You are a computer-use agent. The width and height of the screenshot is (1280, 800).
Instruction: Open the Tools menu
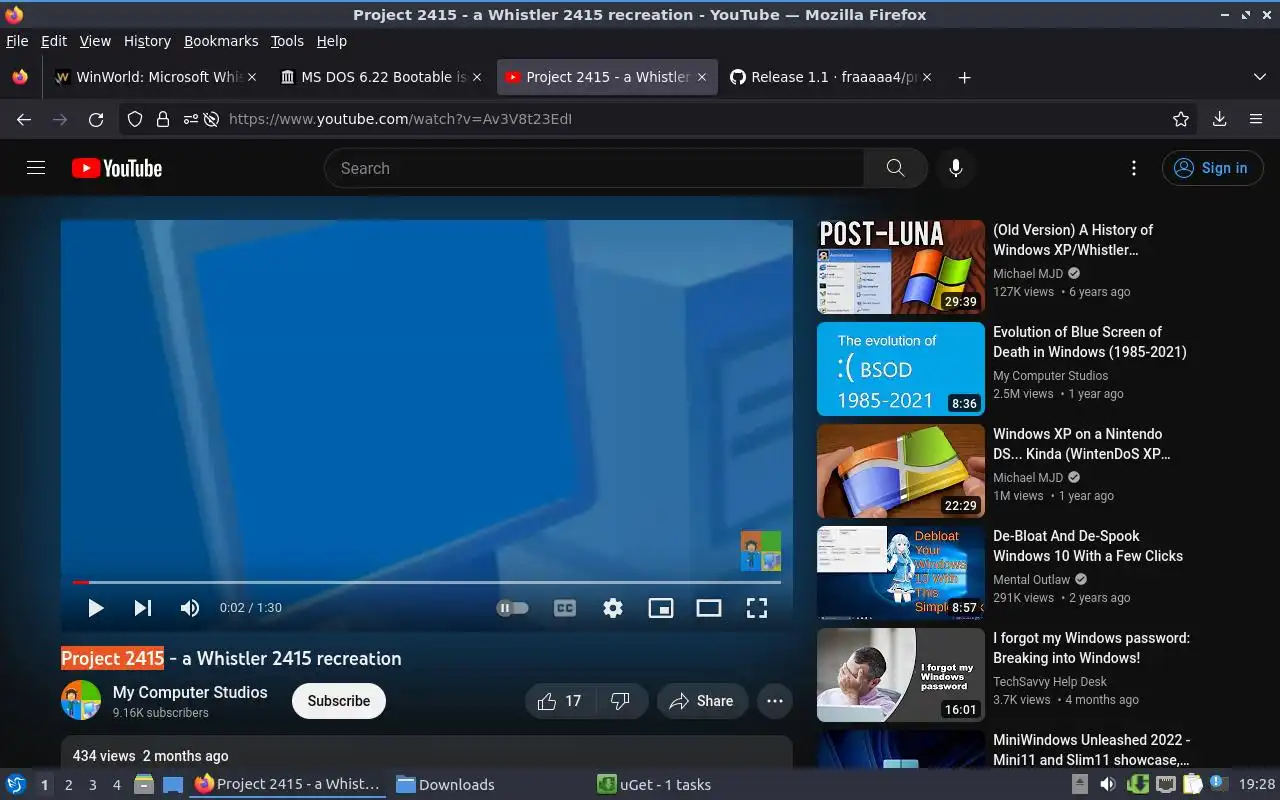pos(287,41)
